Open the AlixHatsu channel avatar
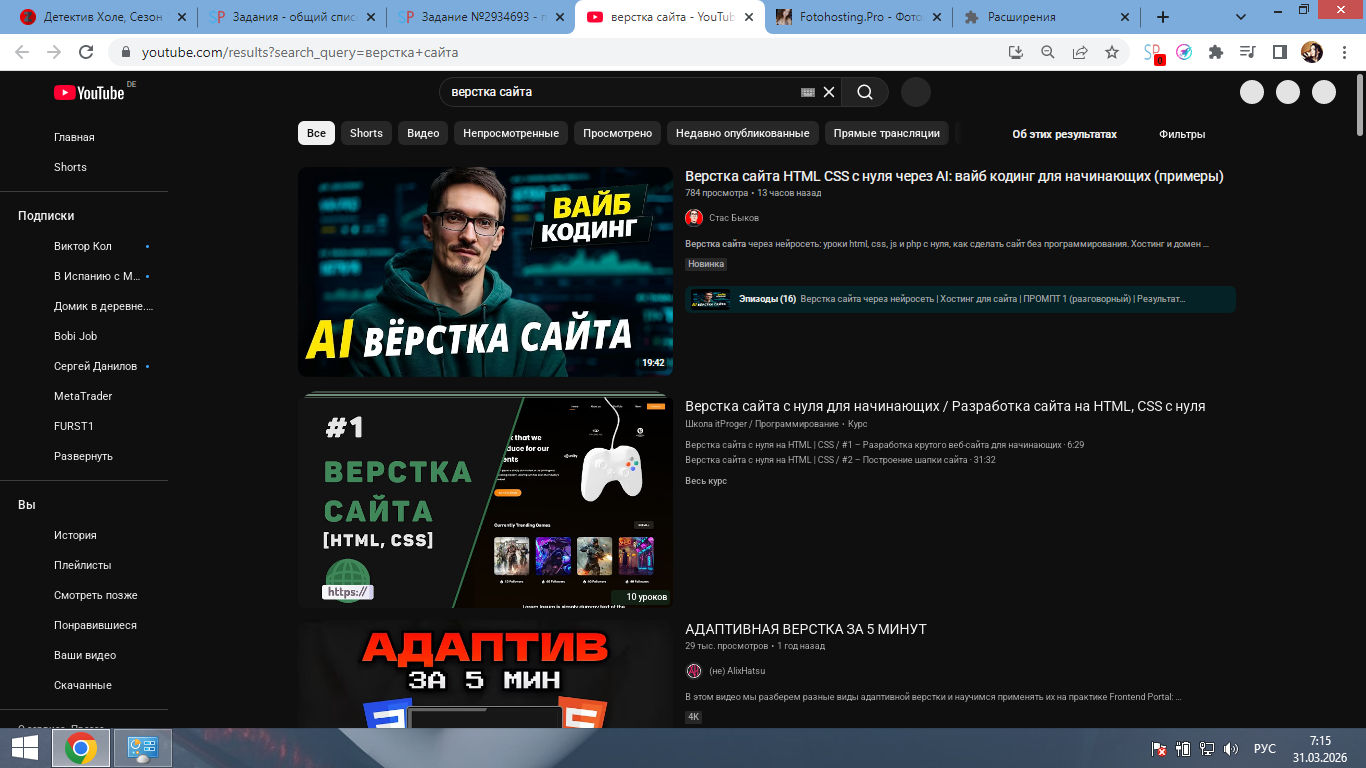1366x768 pixels. 694,671
